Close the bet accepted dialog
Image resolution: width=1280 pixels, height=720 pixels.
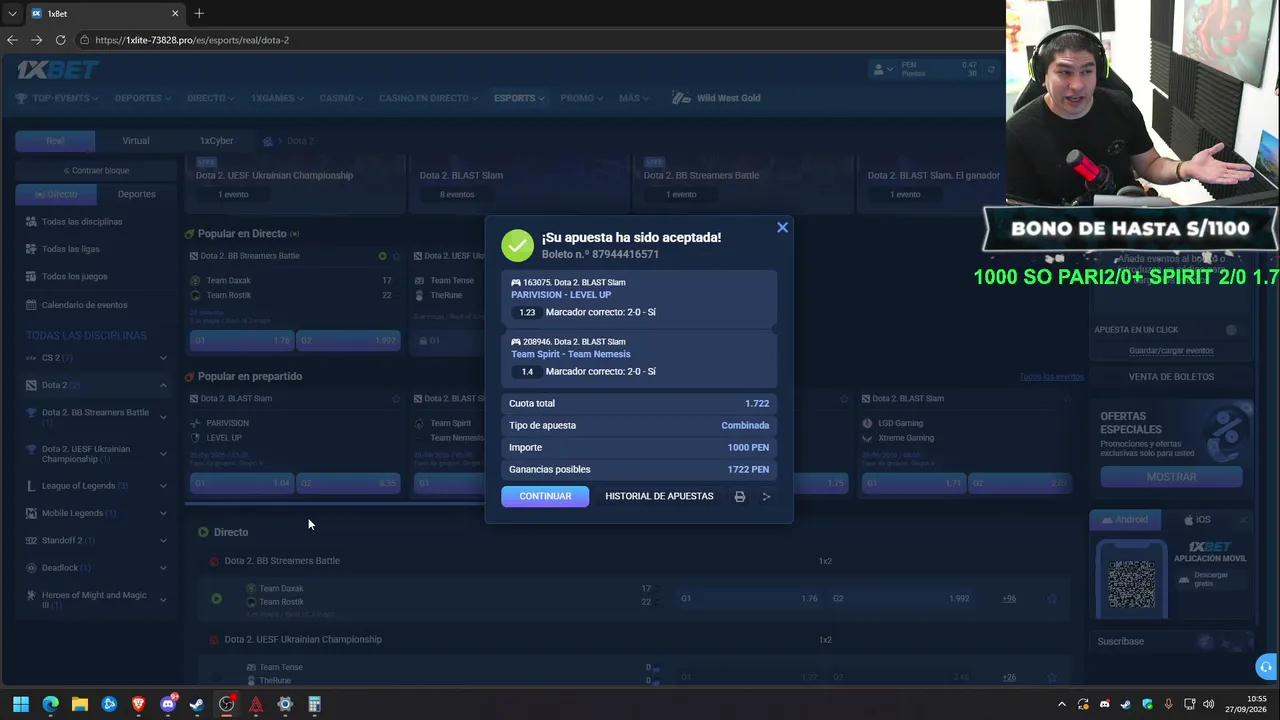[x=782, y=228]
